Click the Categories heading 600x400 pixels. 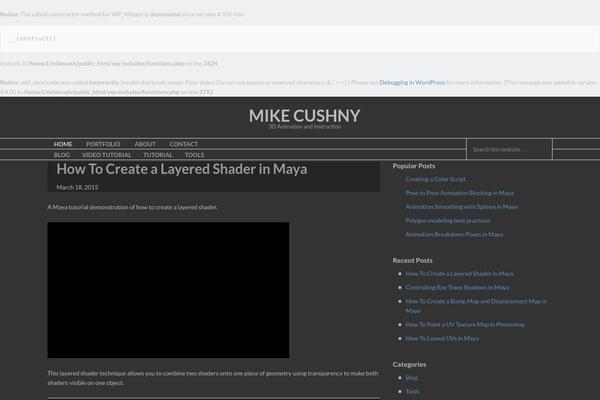(409, 364)
